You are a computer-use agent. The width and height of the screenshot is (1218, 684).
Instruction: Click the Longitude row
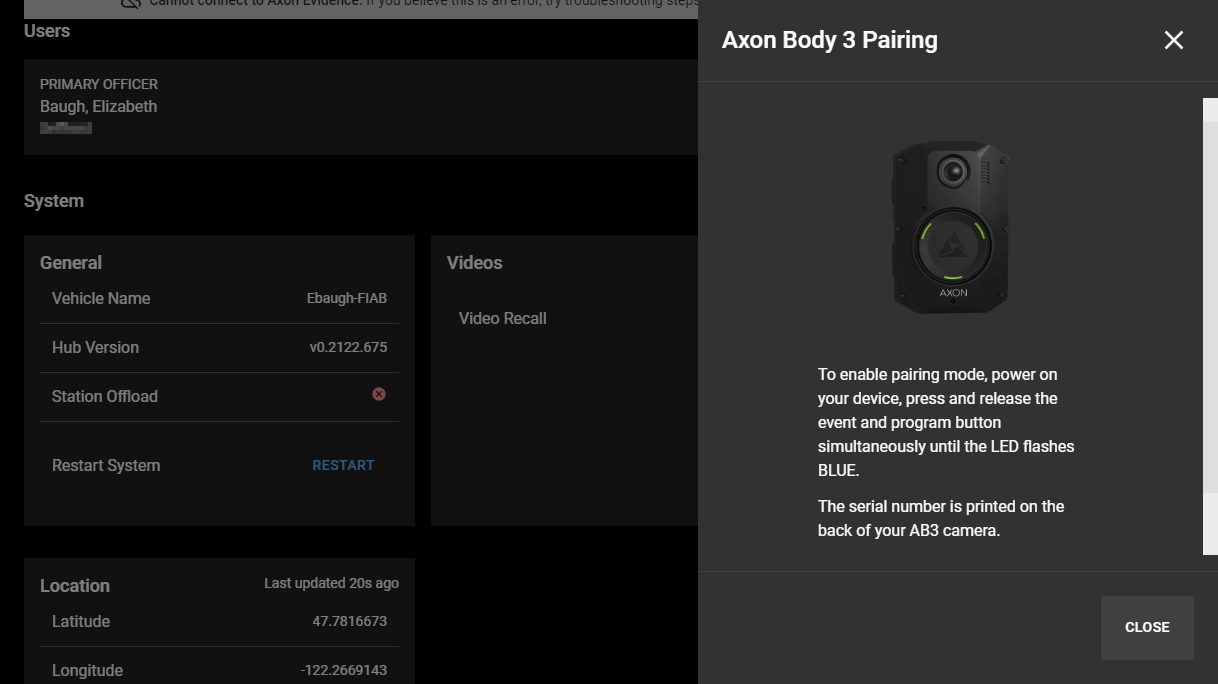(x=219, y=670)
